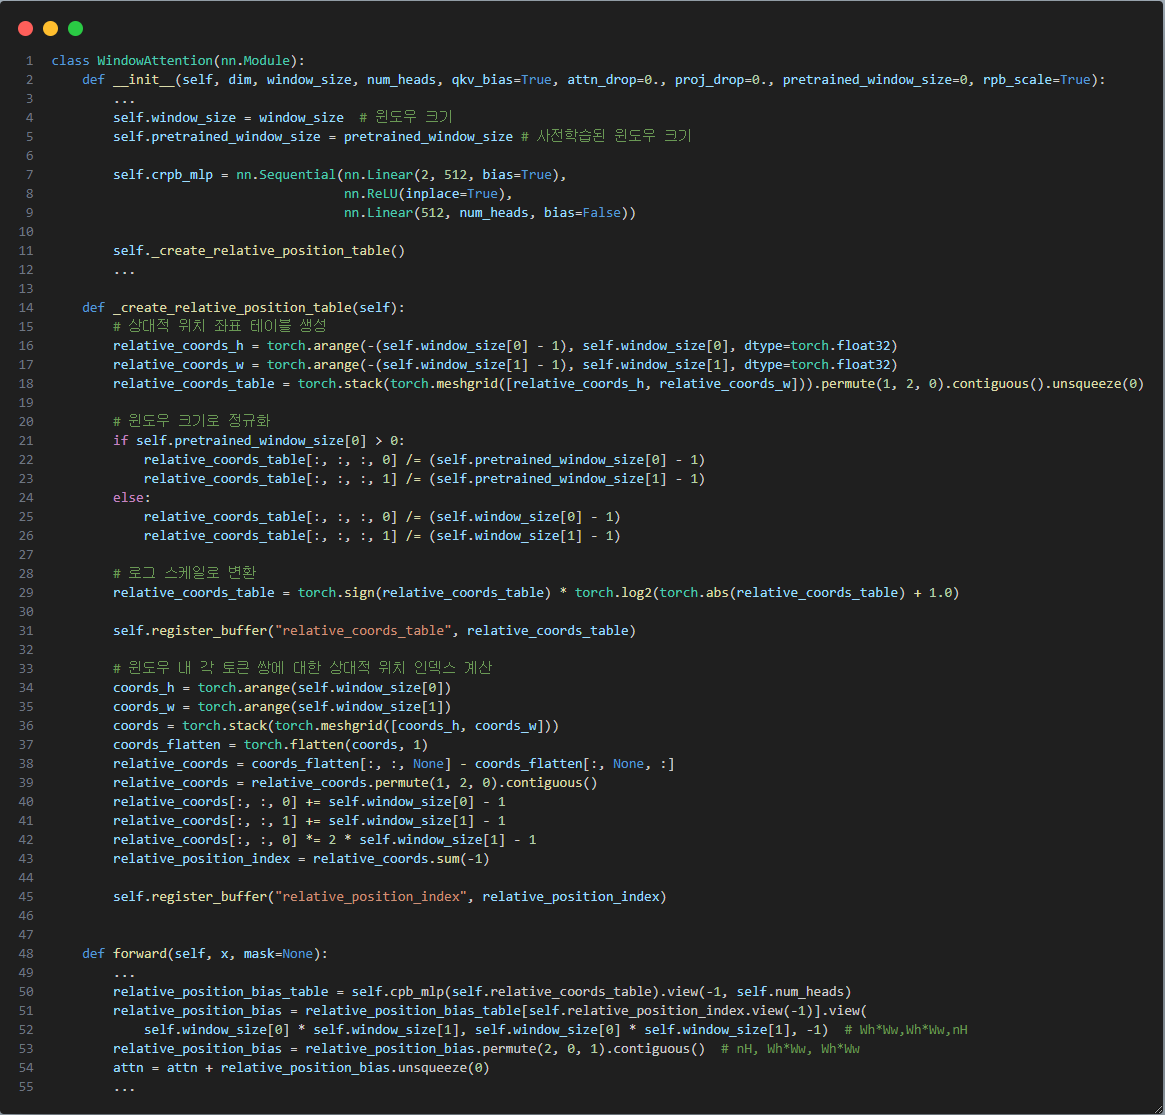The image size is (1165, 1115).
Task: Click '(self.window_size[0] - 1)' on line 25
Action: 525,516
